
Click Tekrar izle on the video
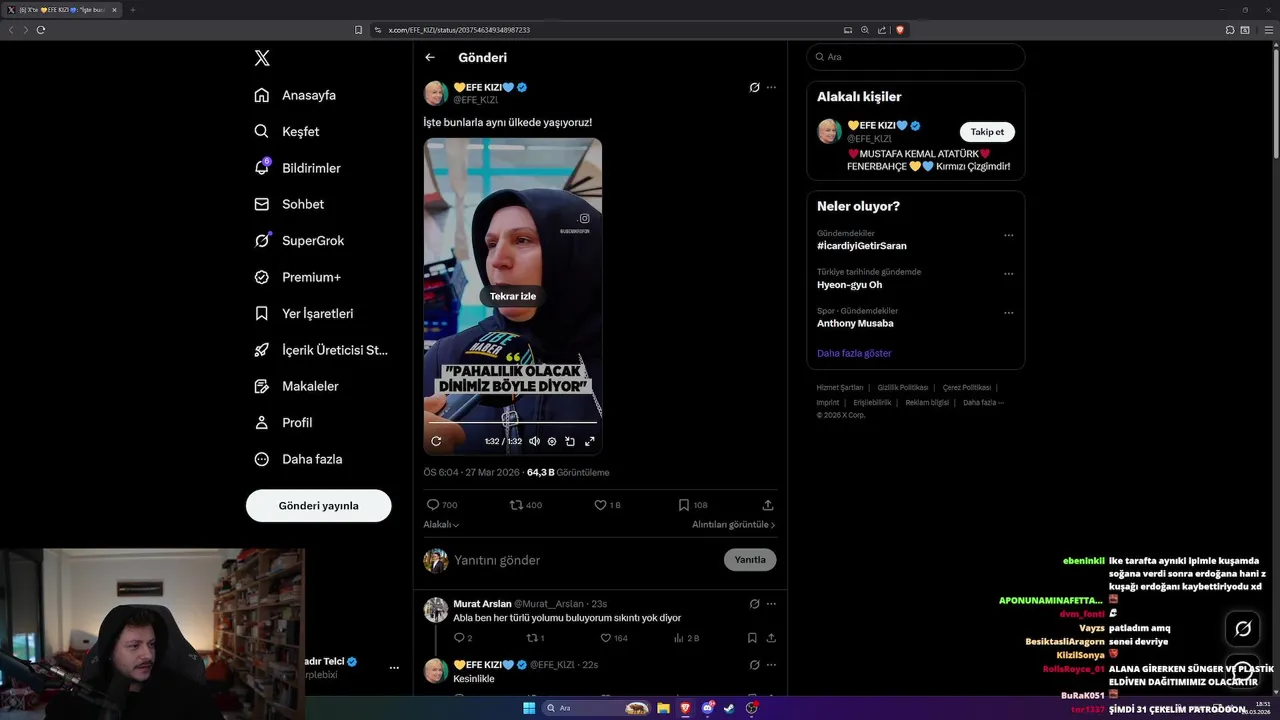[x=512, y=296]
